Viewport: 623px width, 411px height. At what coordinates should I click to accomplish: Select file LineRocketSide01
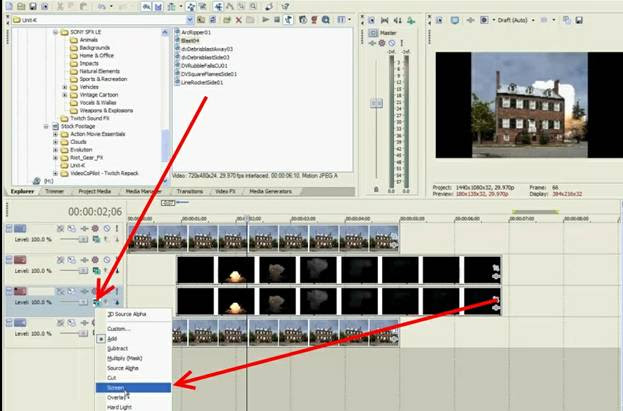(202, 82)
